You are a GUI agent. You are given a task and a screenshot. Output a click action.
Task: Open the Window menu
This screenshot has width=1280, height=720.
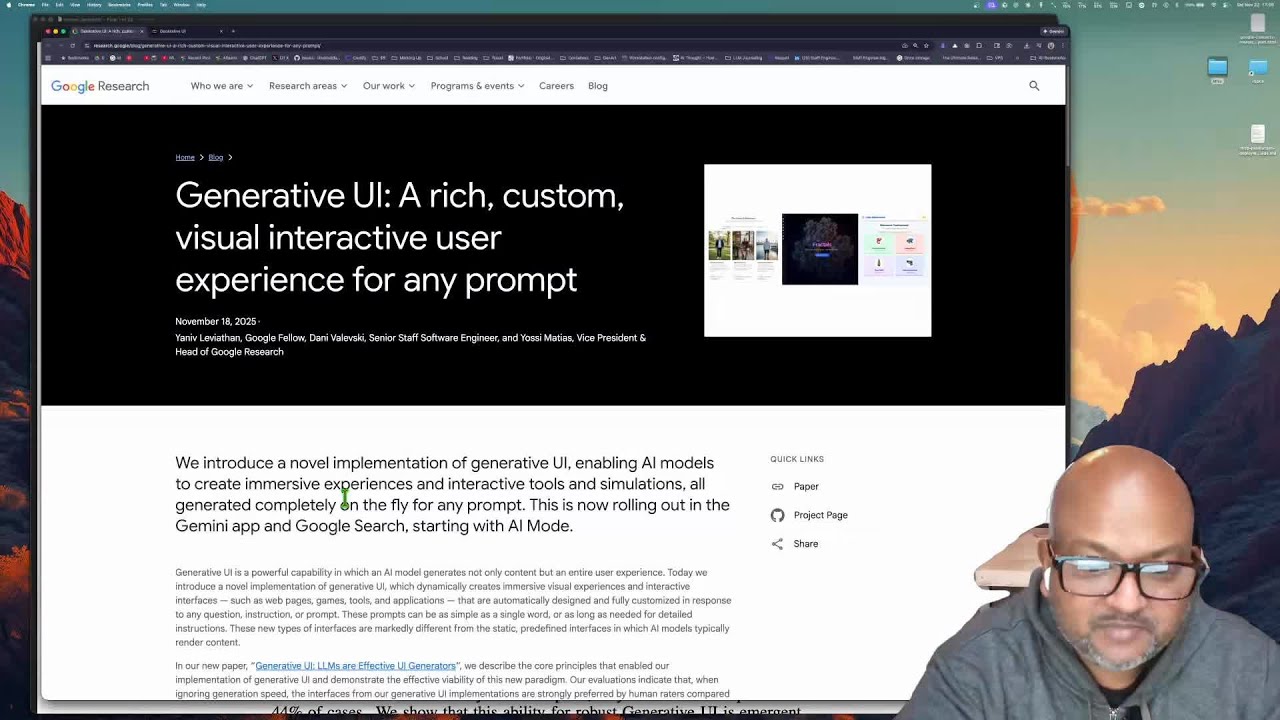point(181,5)
